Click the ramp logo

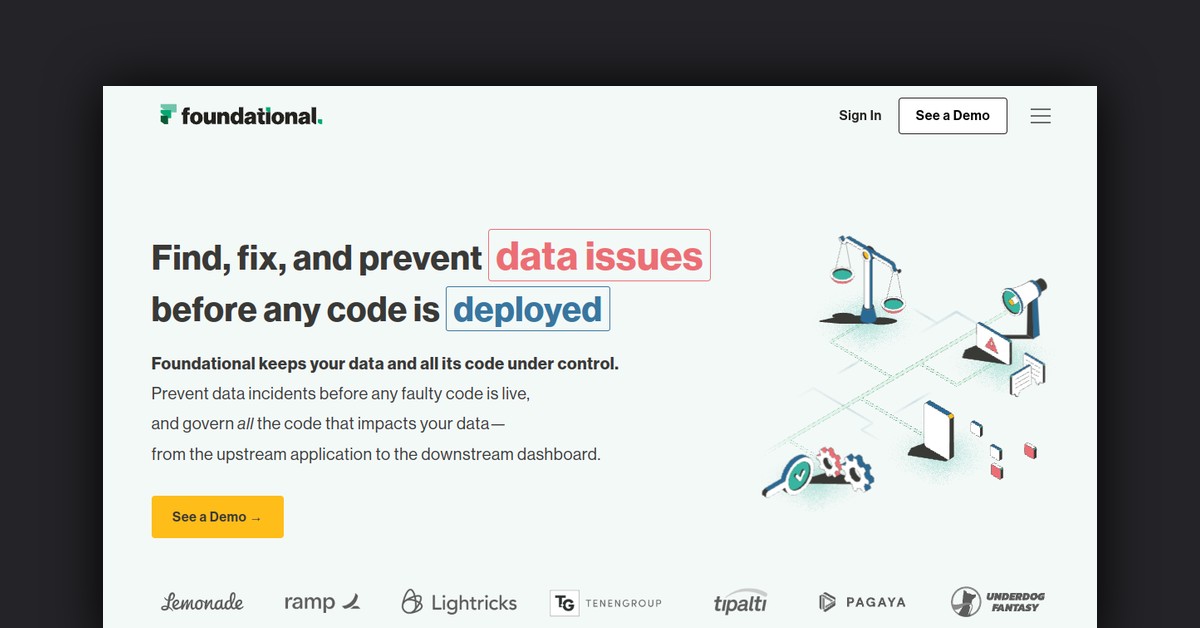pyautogui.click(x=321, y=602)
